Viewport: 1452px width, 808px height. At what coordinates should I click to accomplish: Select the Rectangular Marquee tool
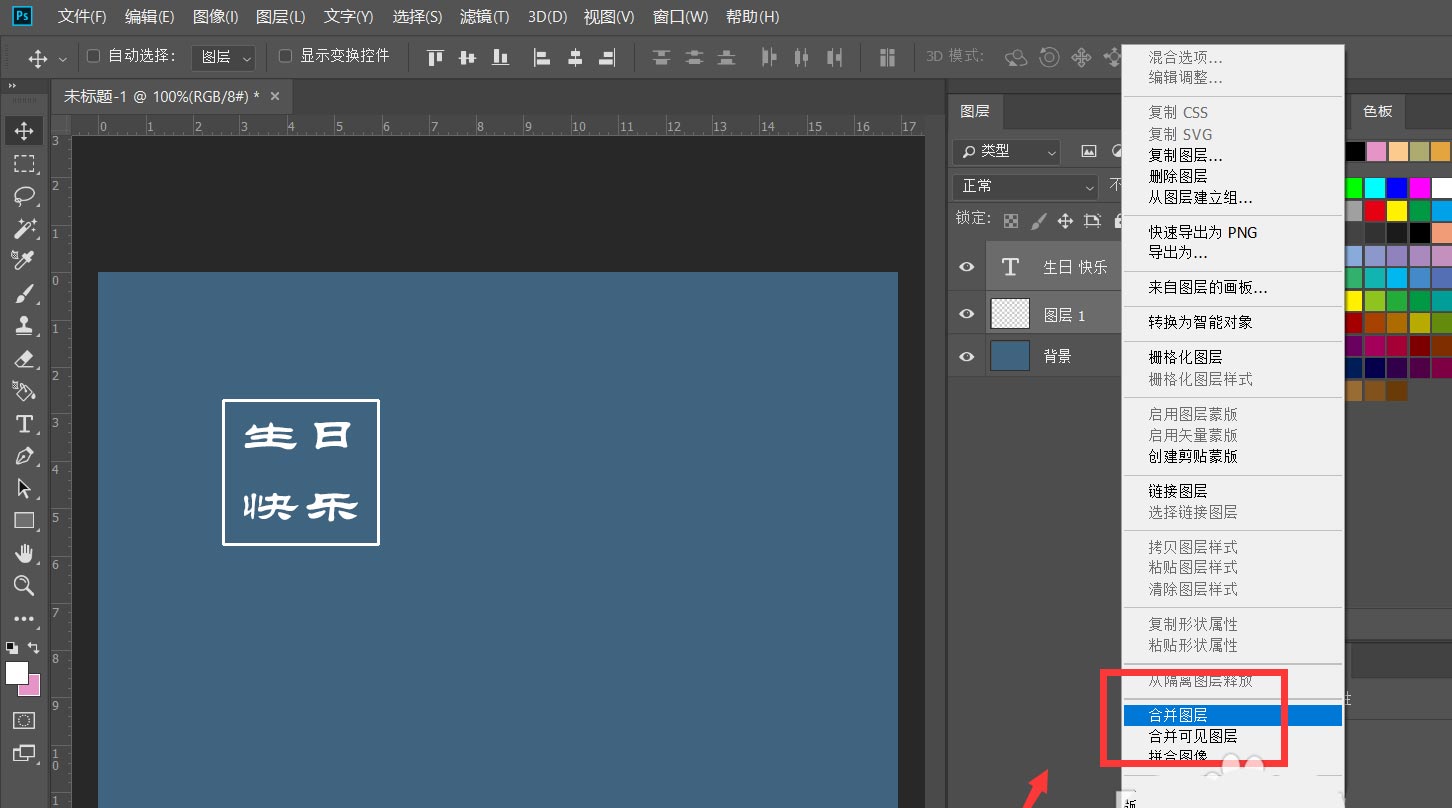click(x=24, y=163)
